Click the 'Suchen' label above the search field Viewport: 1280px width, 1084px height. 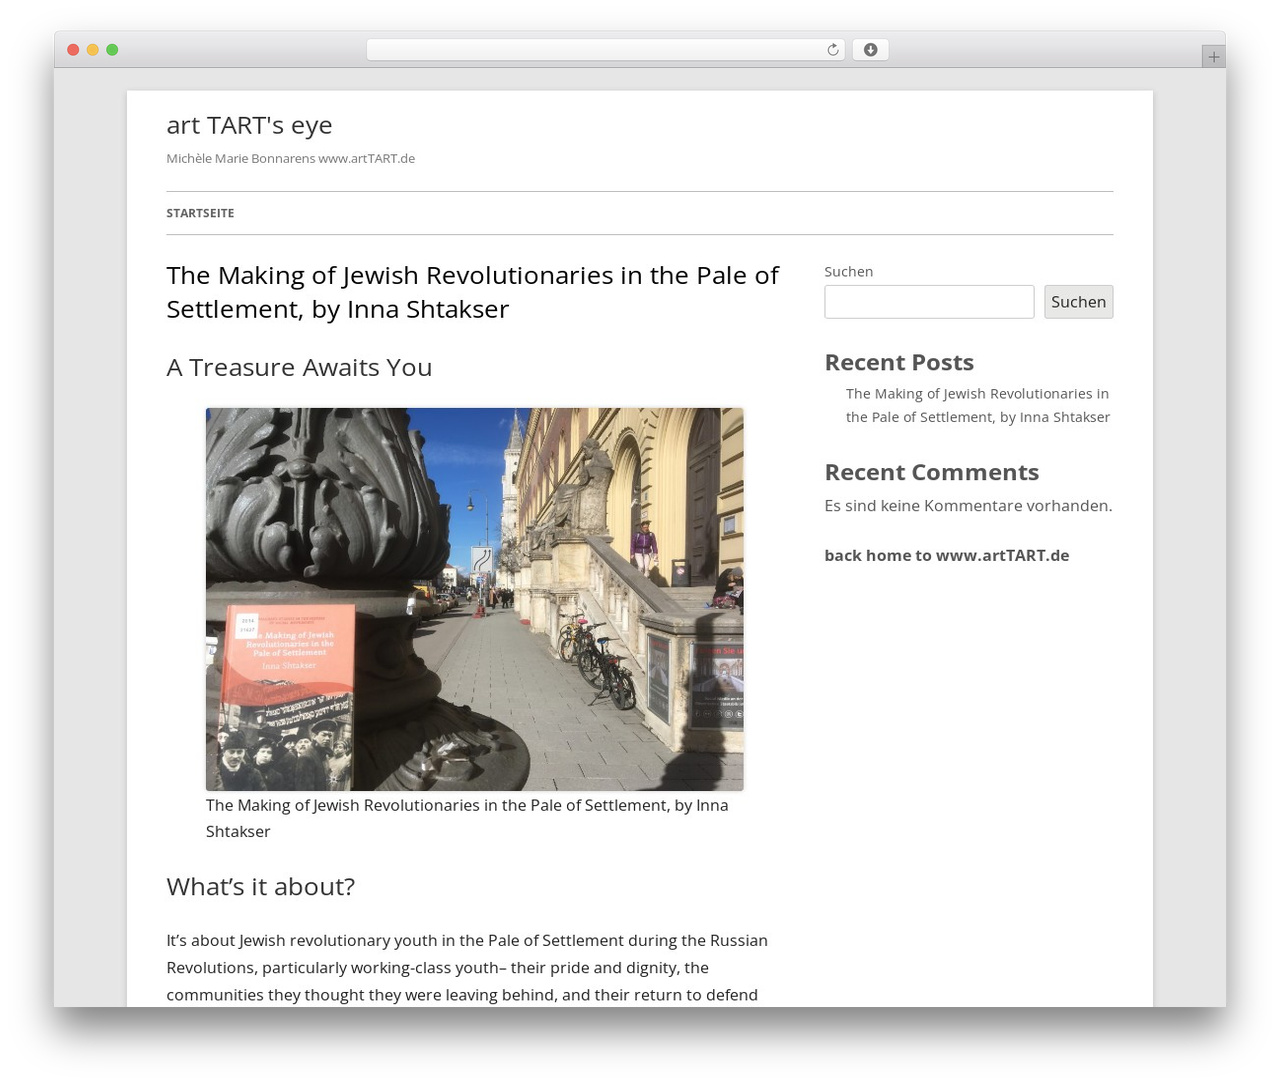848,272
